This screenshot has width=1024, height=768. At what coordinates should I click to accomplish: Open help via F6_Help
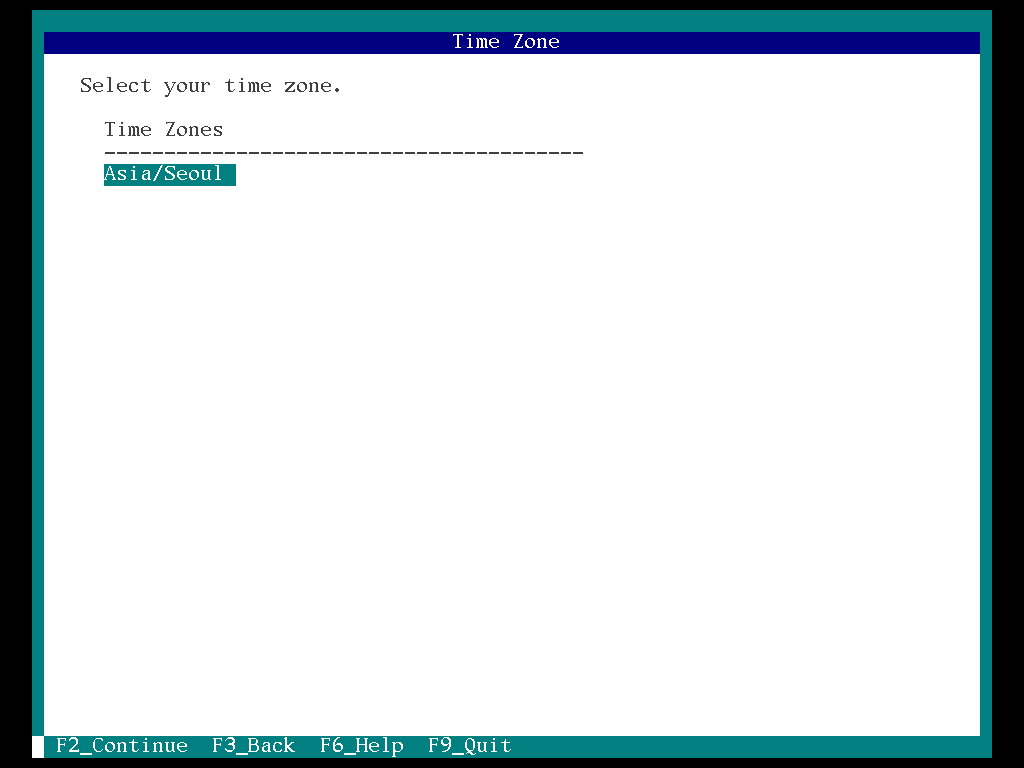(x=361, y=746)
